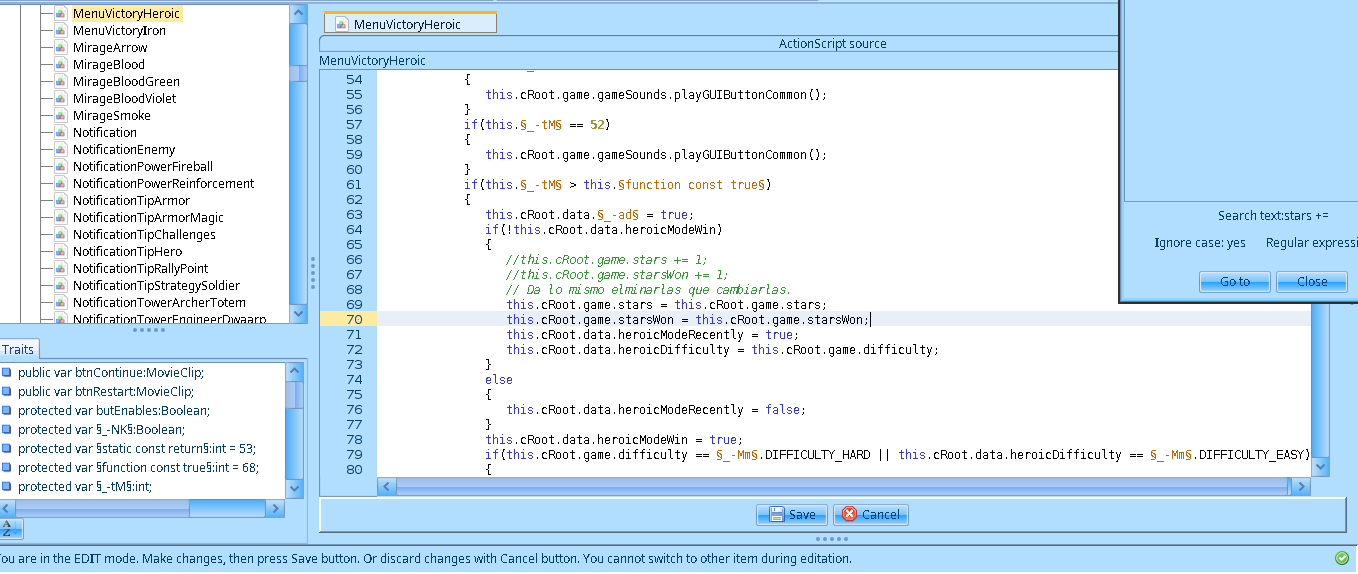
Task: Click the NotificationTipHero class icon
Action: click(61, 252)
